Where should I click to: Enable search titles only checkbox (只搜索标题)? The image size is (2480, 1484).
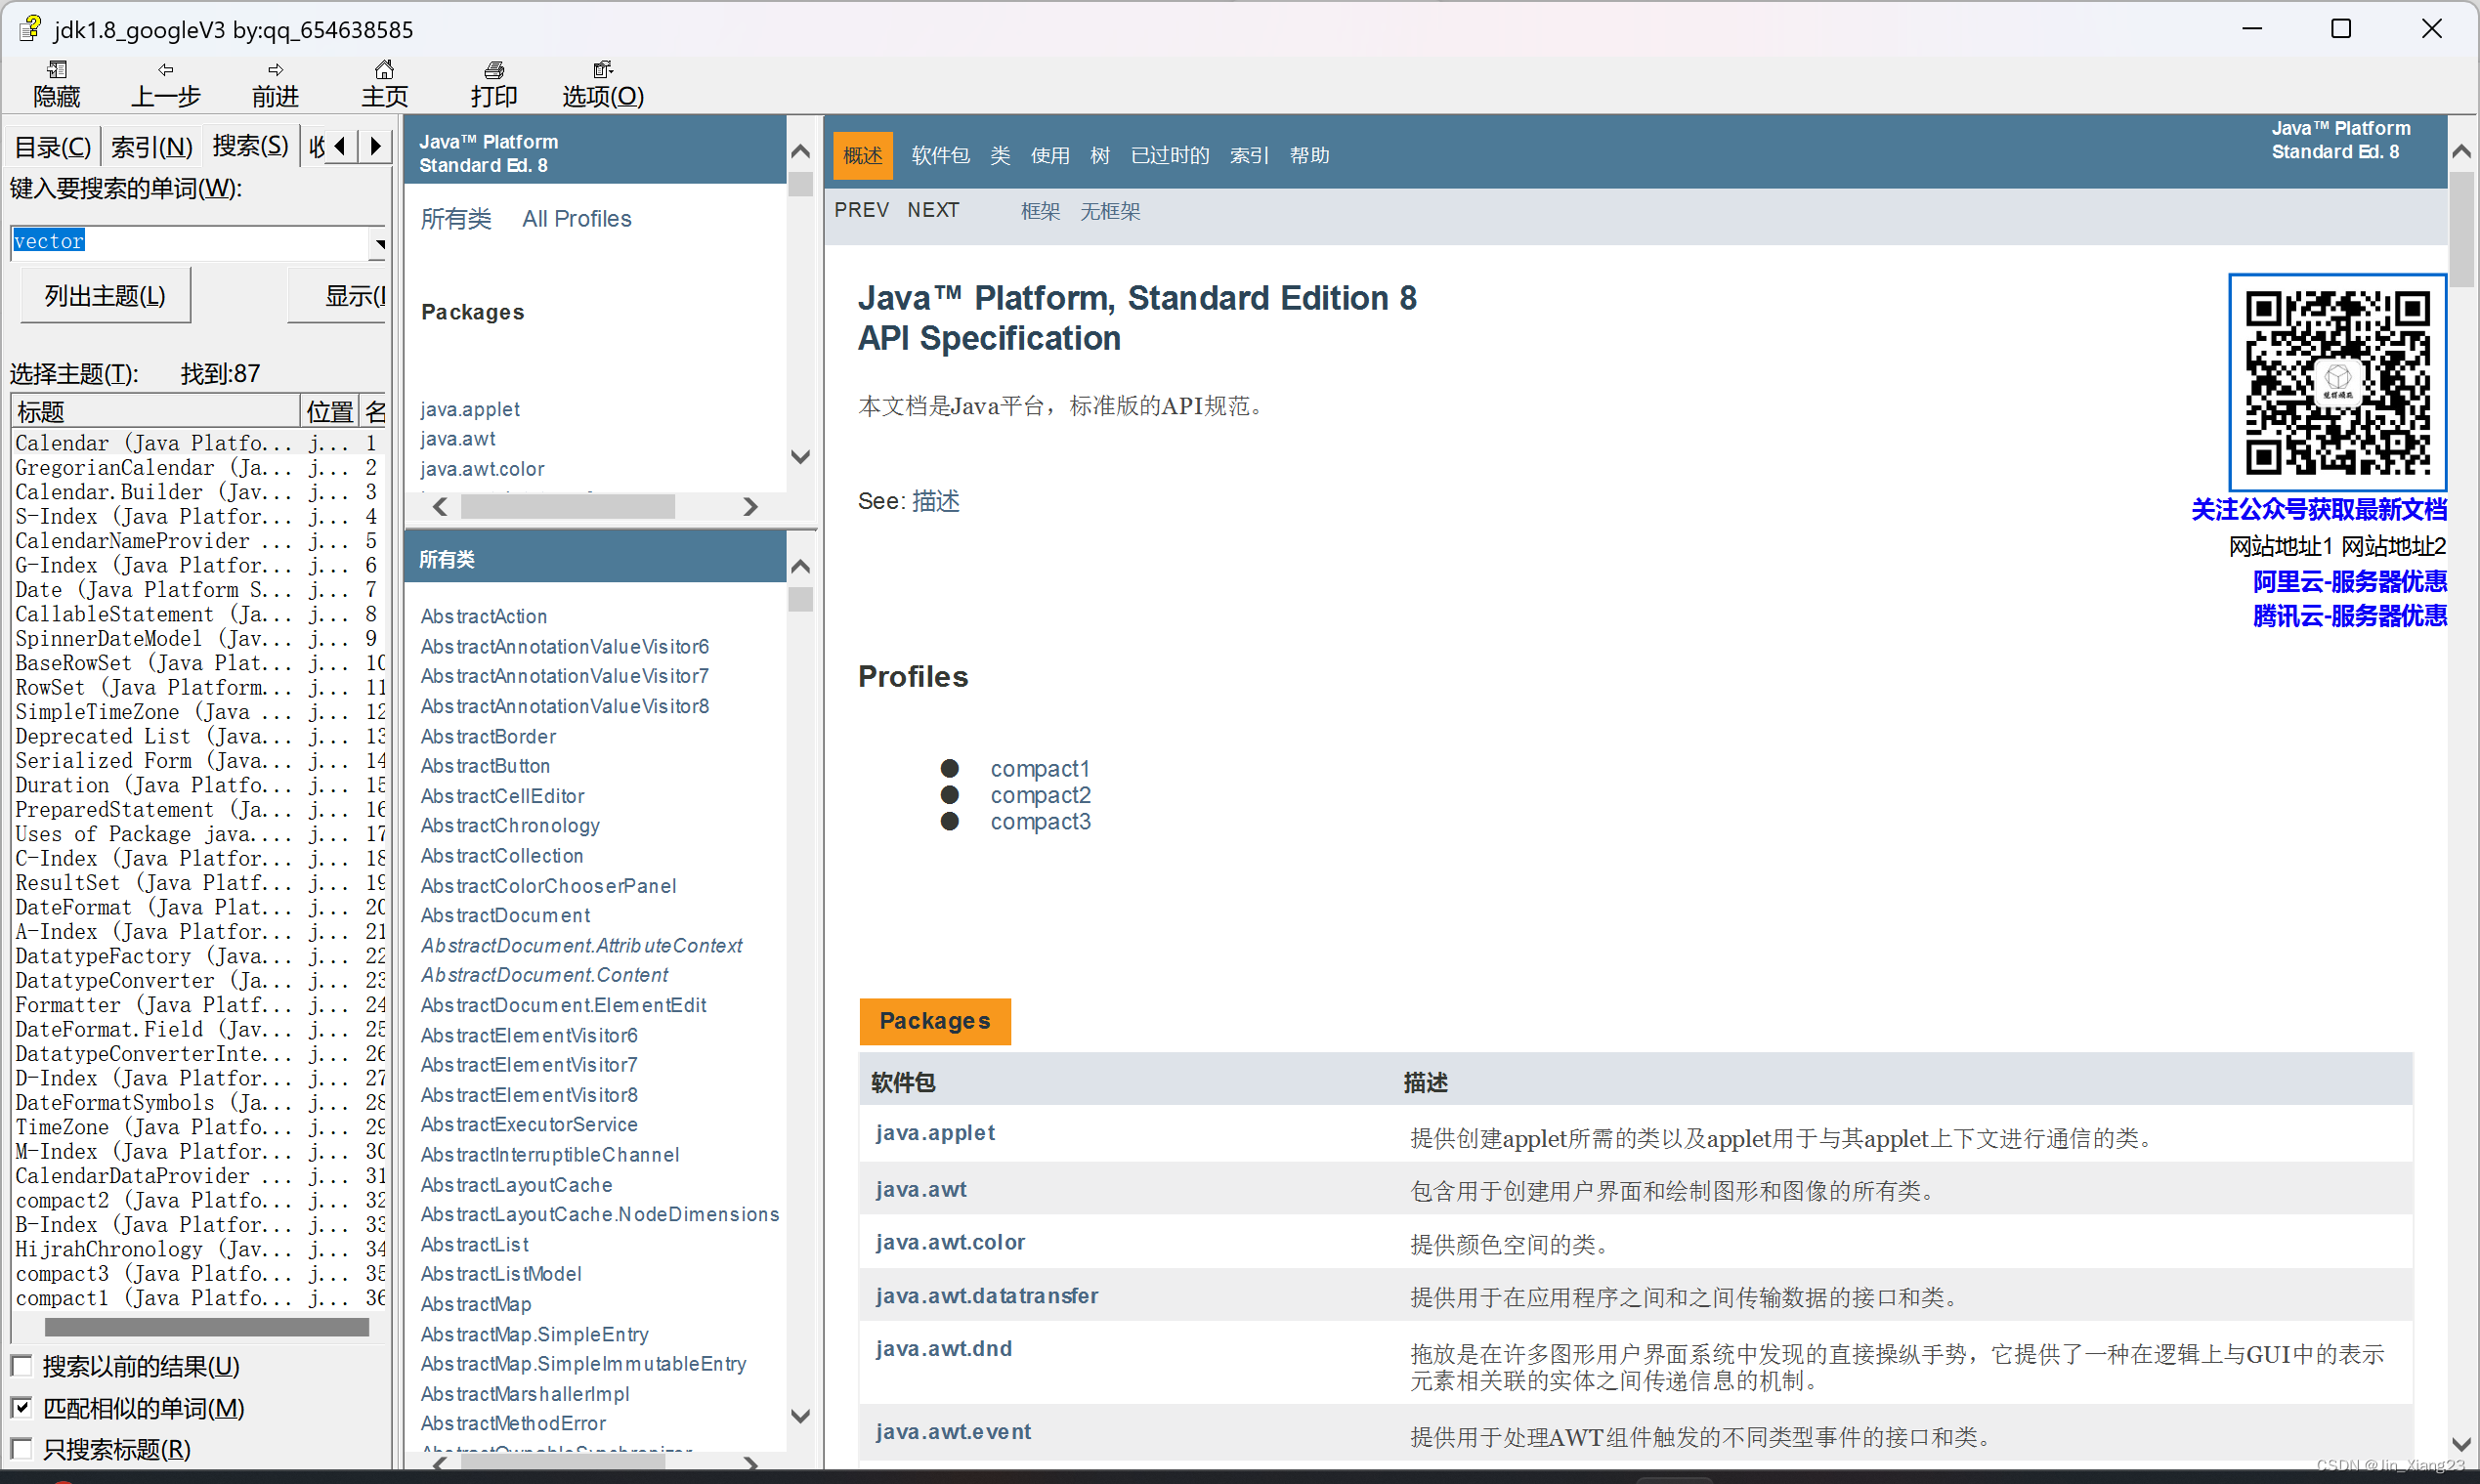tap(22, 1449)
